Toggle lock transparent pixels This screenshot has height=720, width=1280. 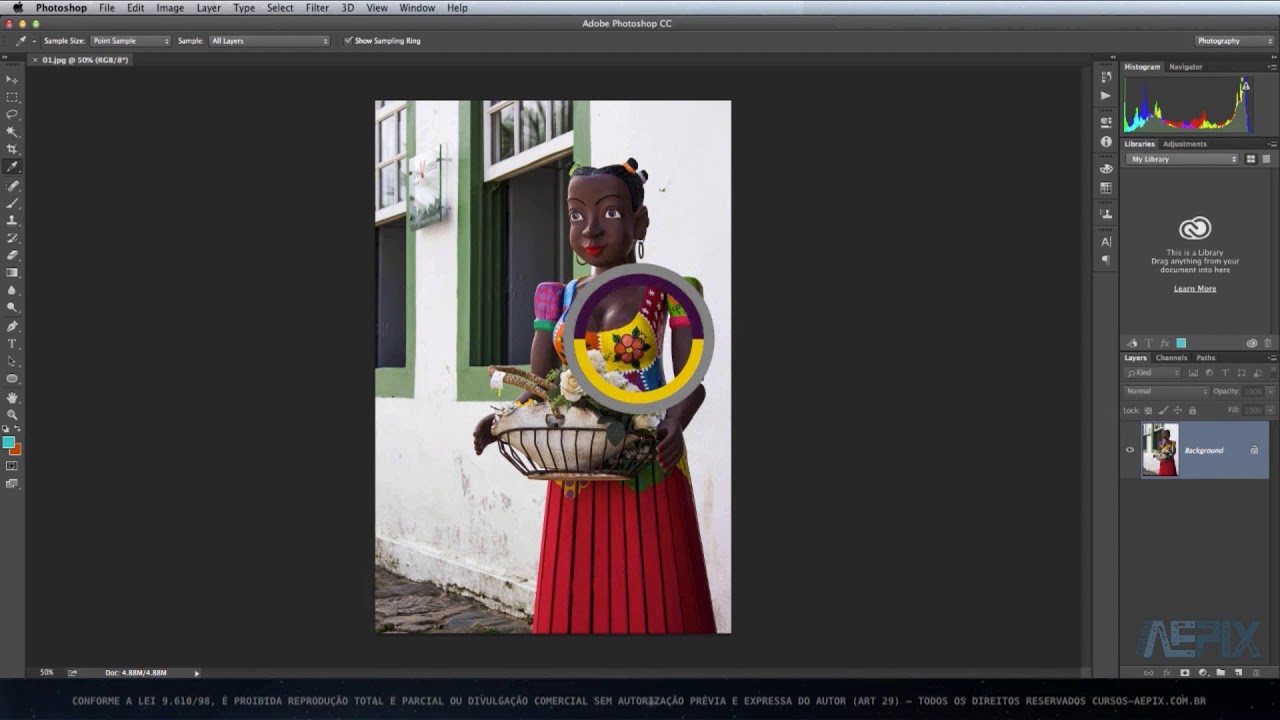1148,410
